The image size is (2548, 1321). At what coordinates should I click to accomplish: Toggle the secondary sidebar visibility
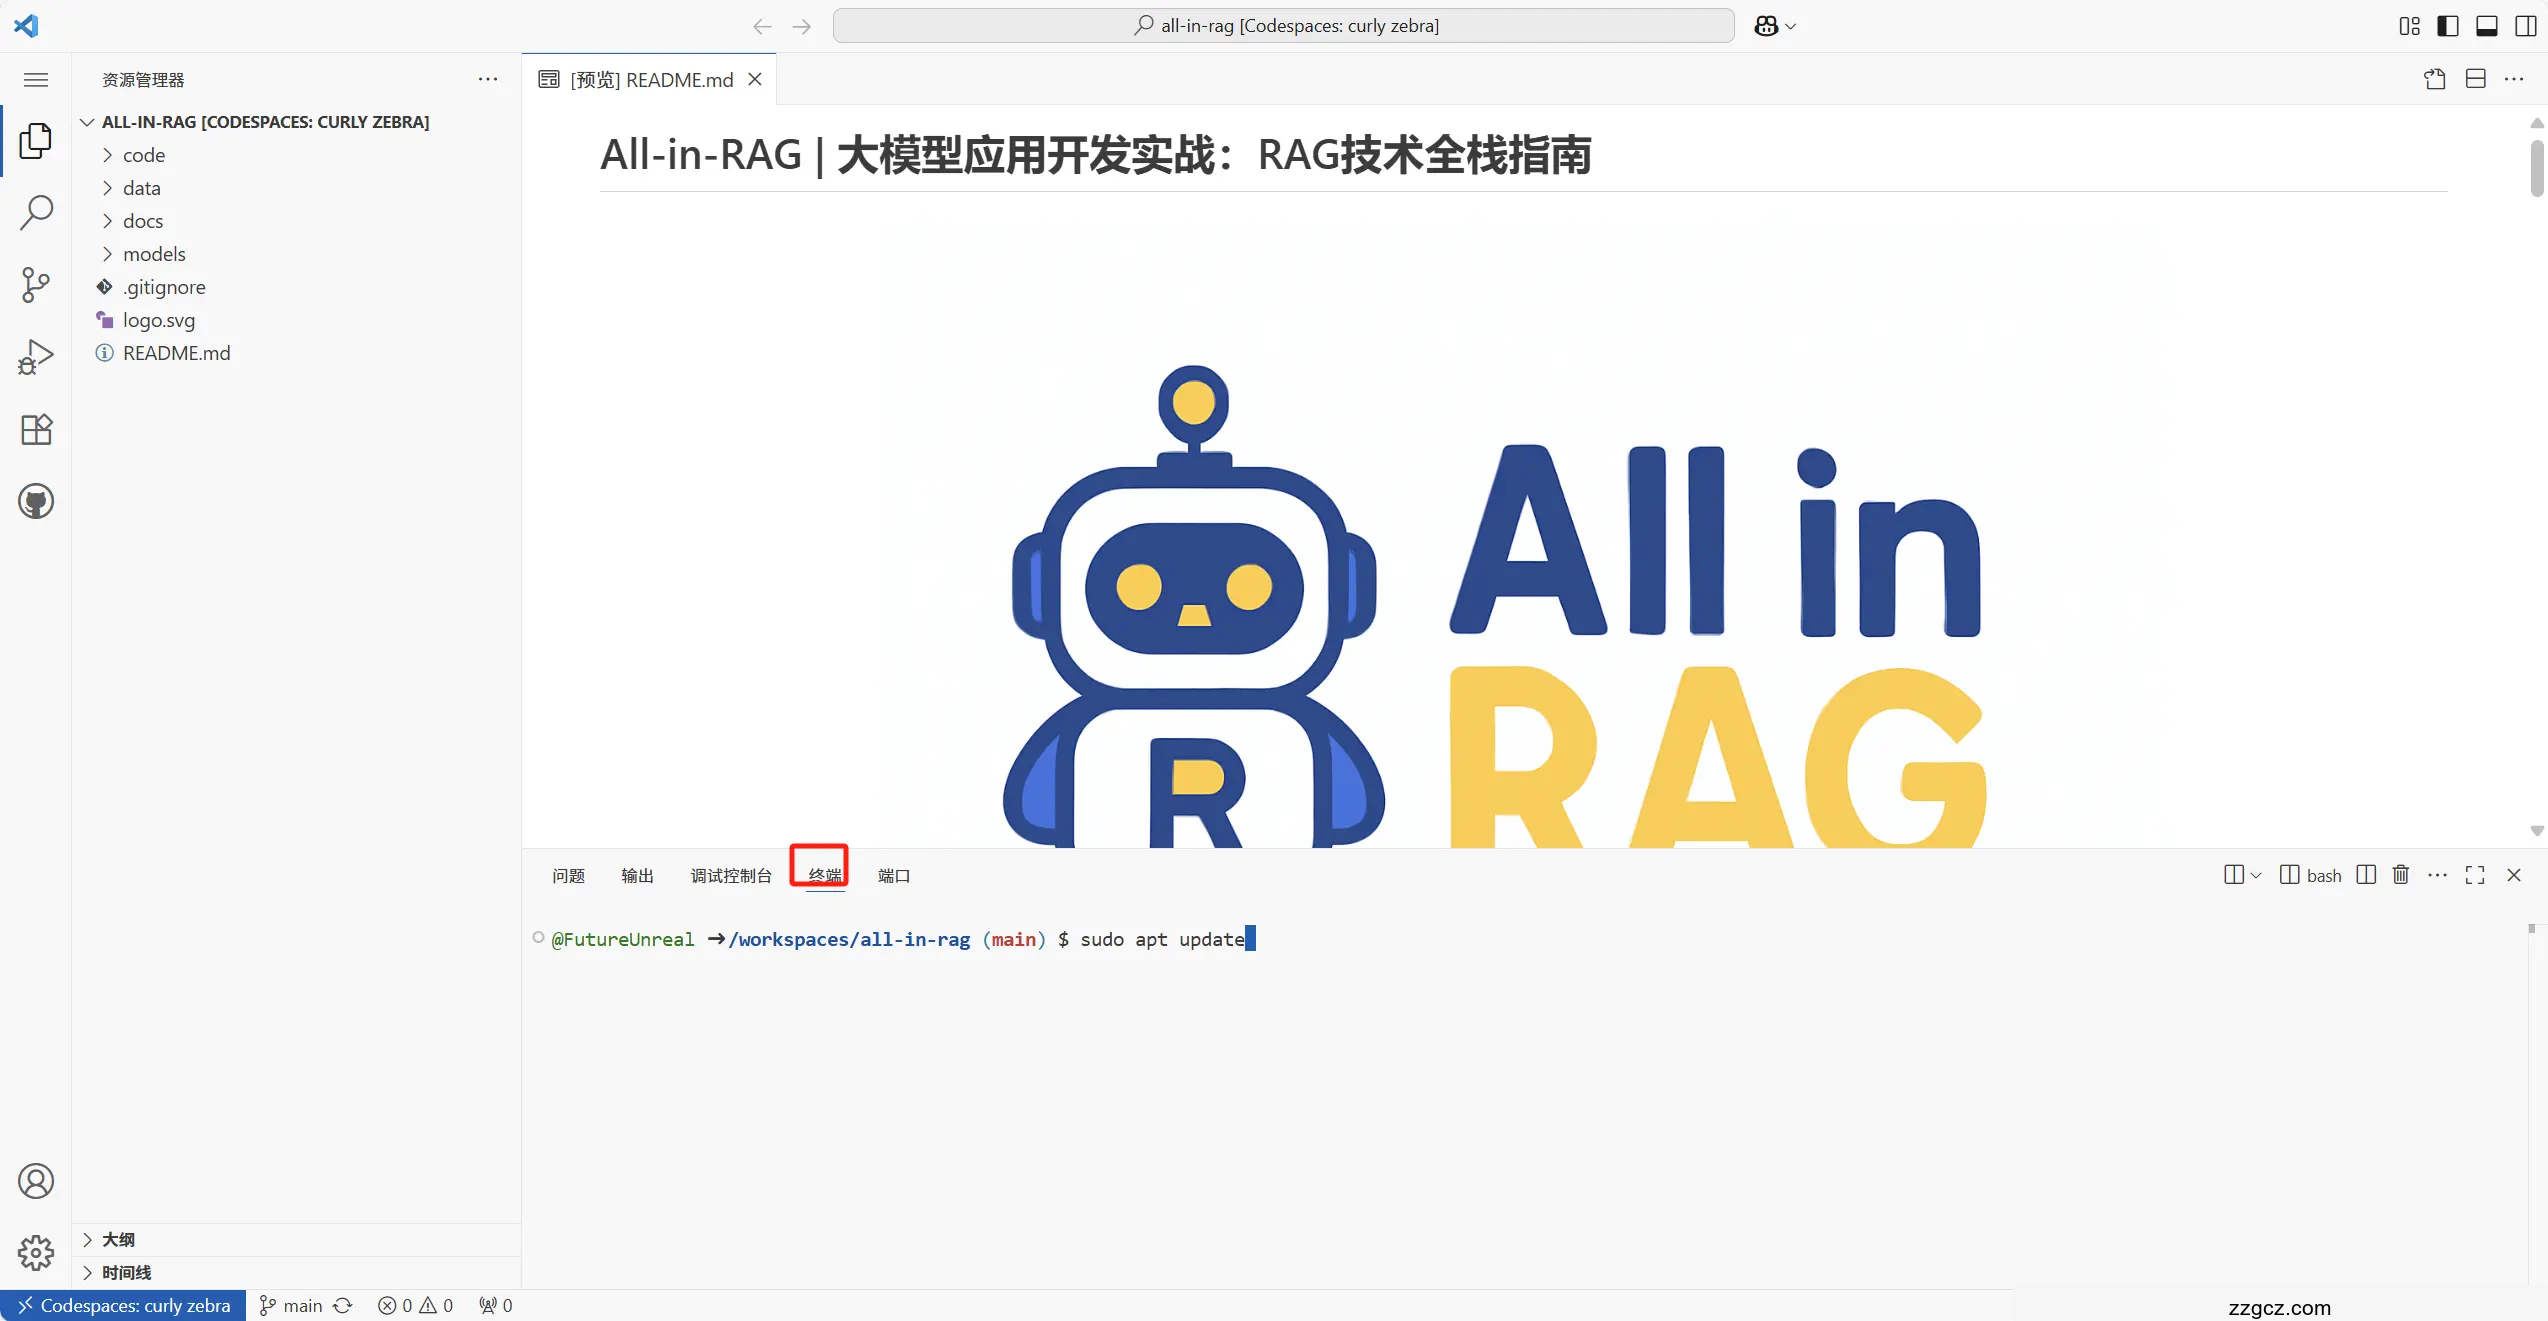click(2525, 26)
